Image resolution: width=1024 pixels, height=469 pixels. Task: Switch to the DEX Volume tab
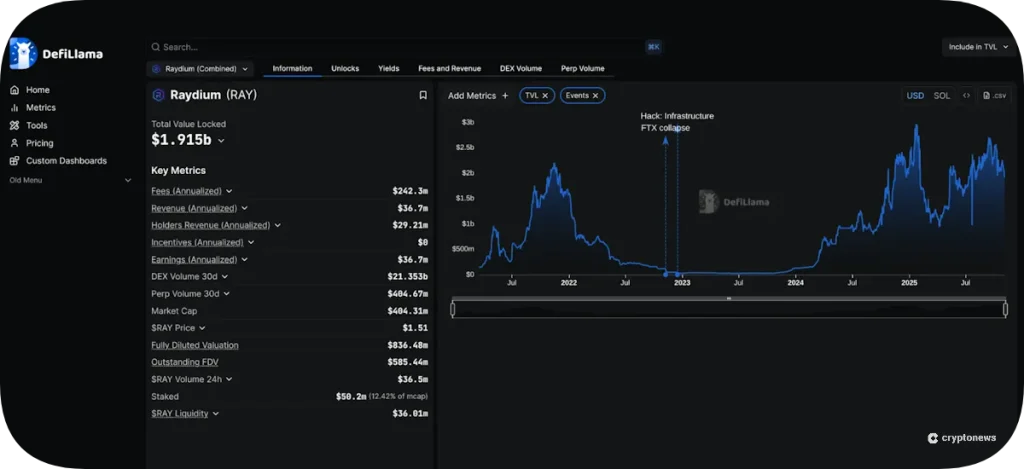pos(521,69)
